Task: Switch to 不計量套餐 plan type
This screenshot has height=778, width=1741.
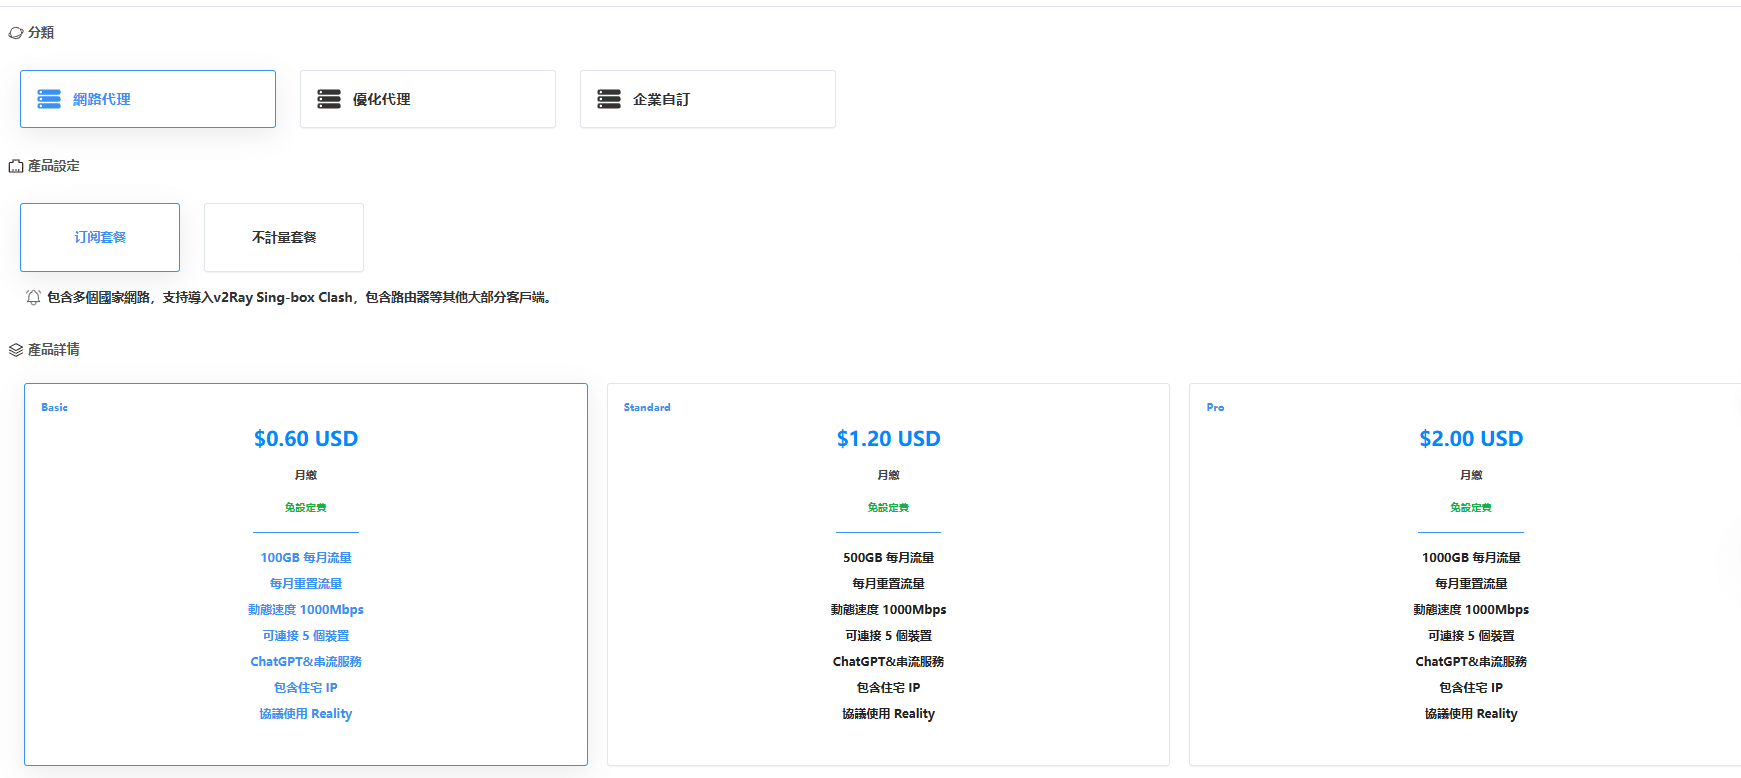Action: [x=284, y=237]
